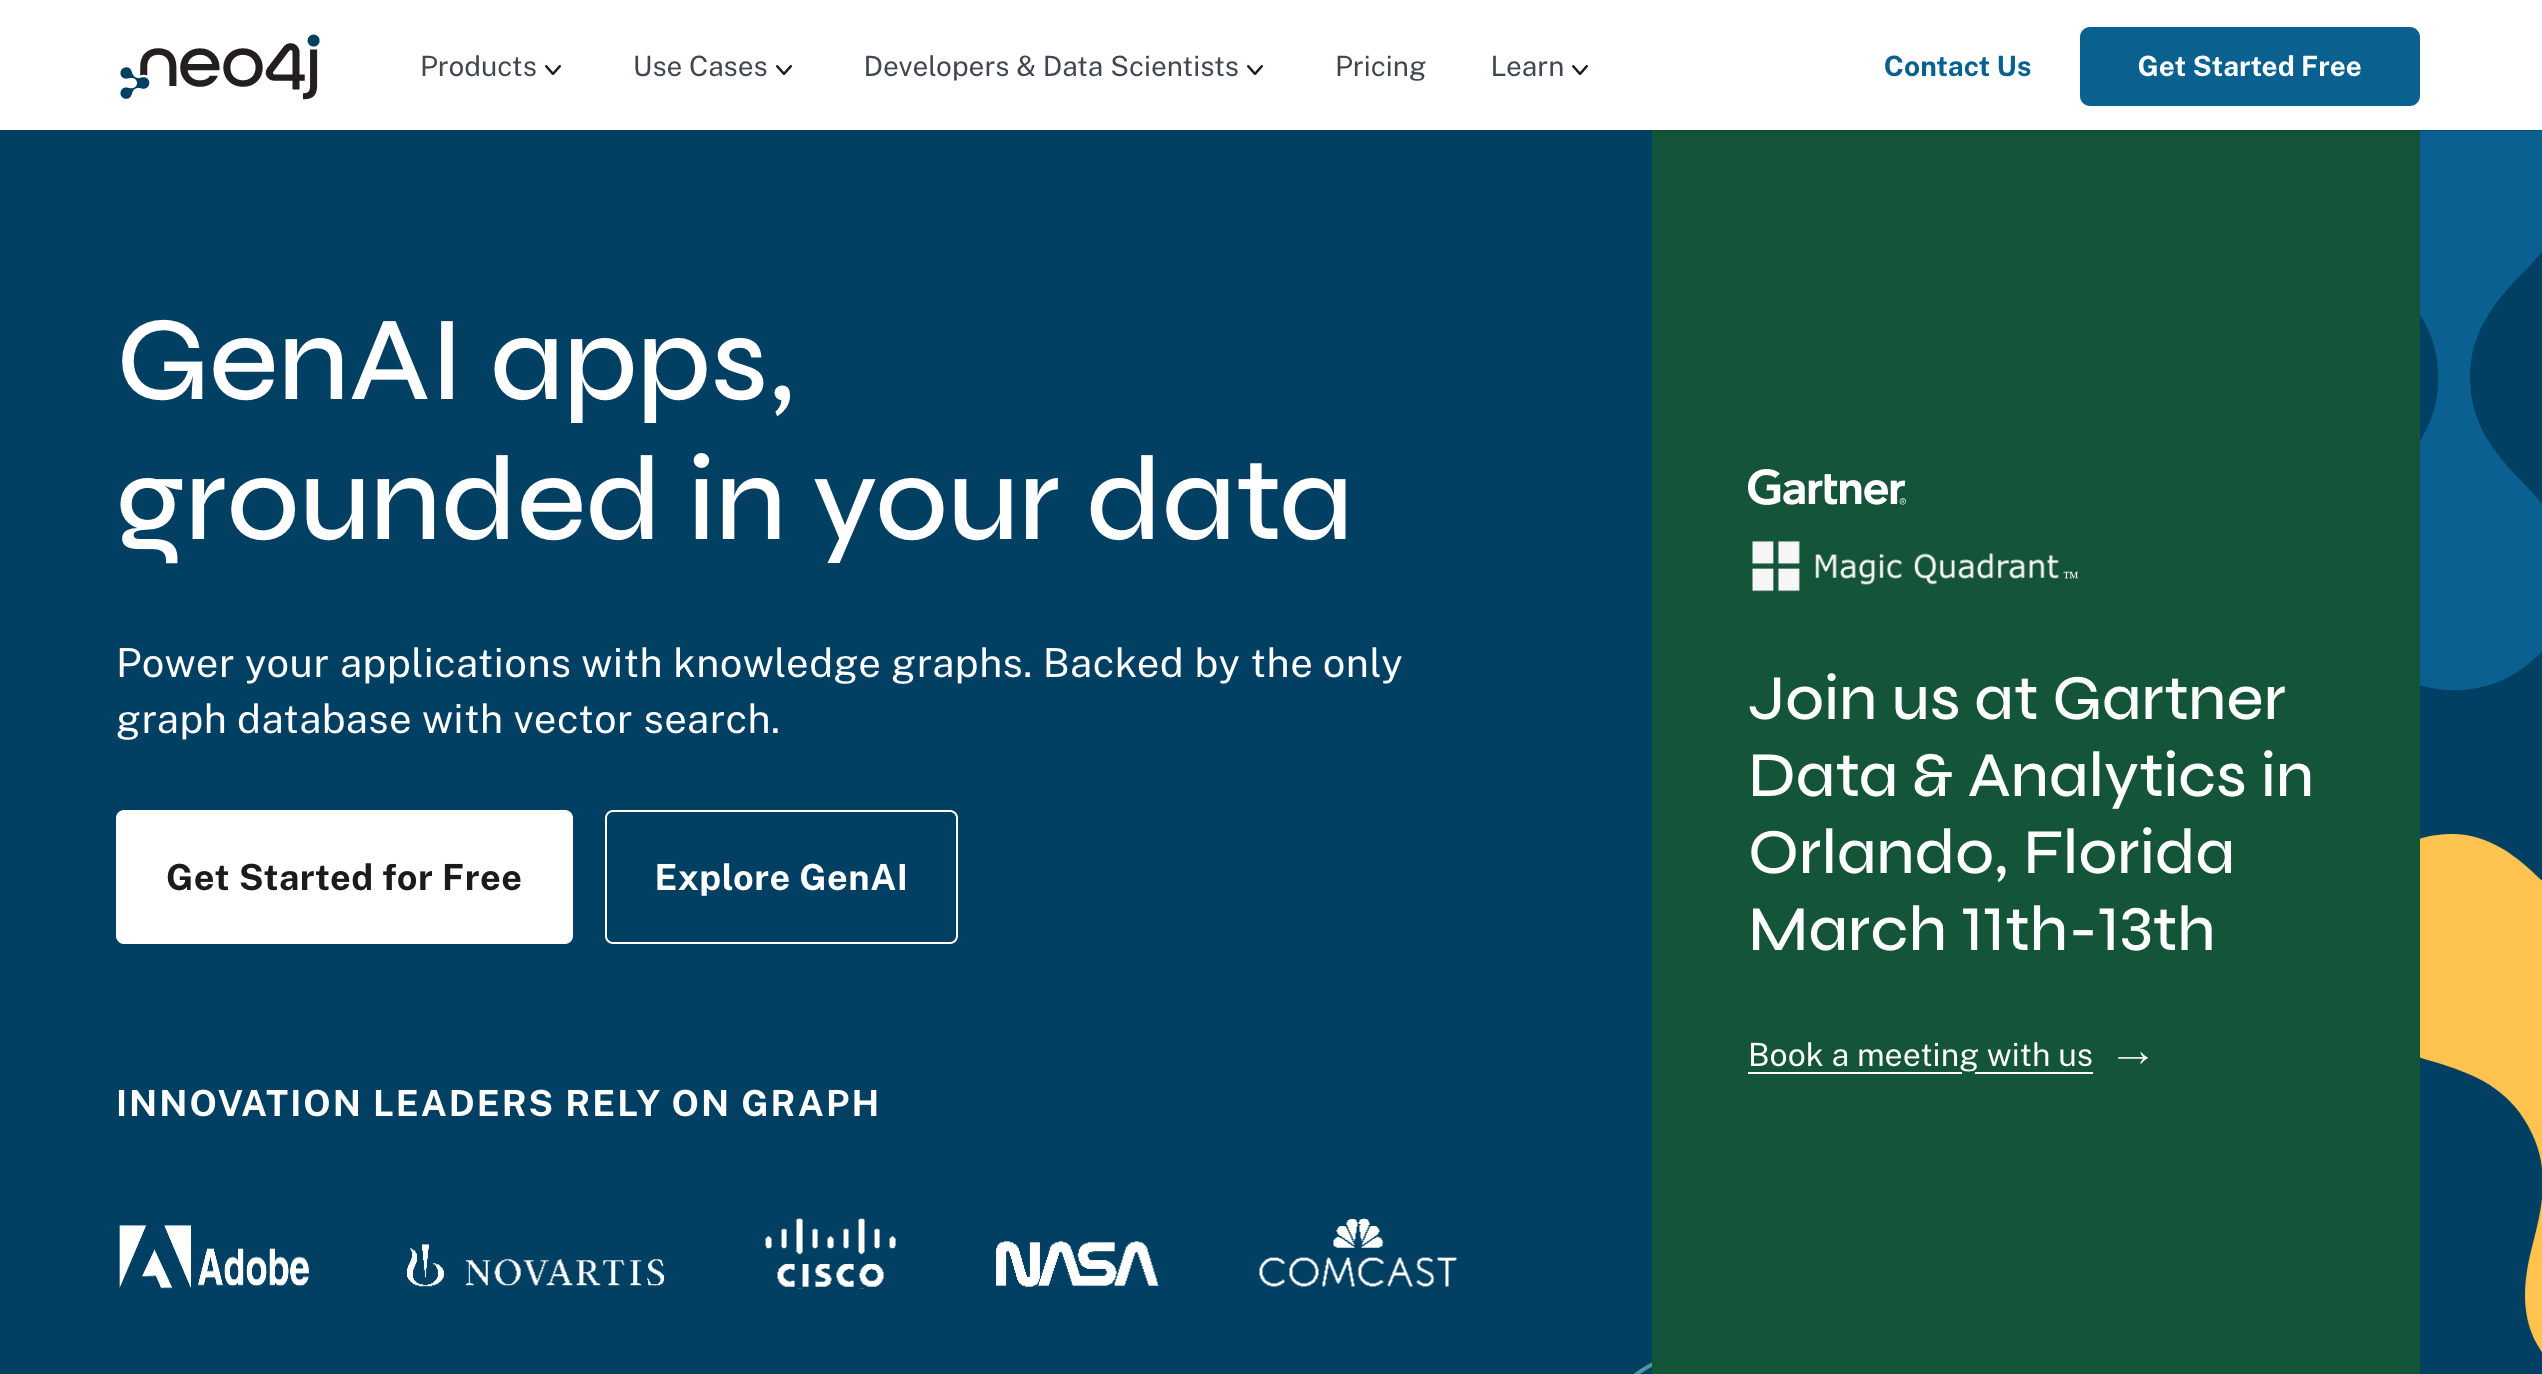Go to the Pricing page
This screenshot has width=2542, height=1374.
pos(1380,67)
